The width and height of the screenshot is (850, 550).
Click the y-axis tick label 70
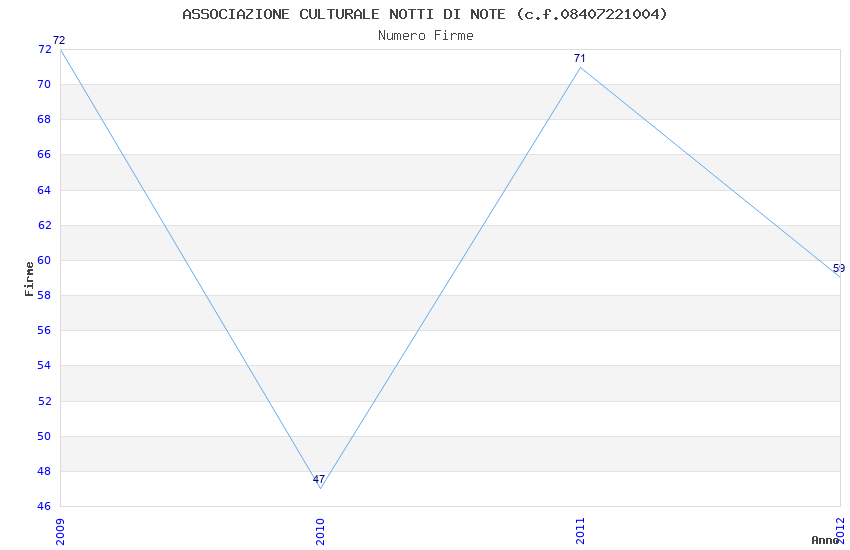[x=44, y=84]
